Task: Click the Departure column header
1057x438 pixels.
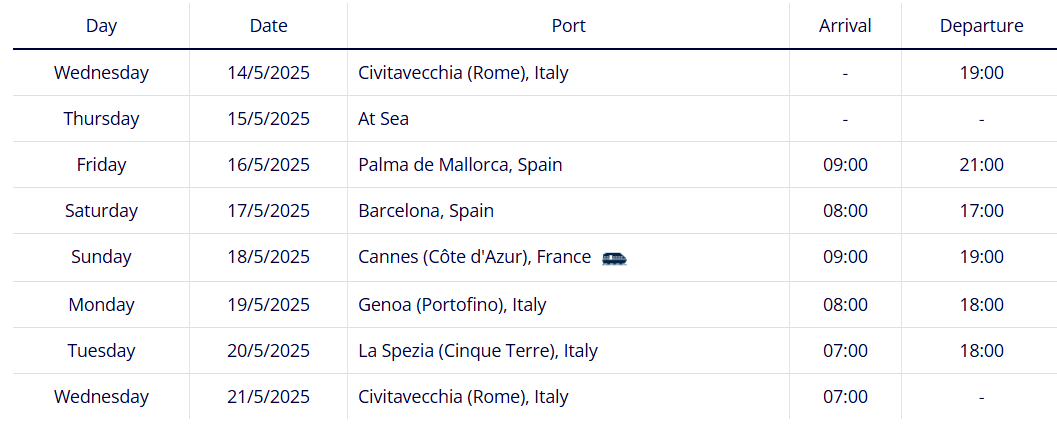Action: [982, 26]
